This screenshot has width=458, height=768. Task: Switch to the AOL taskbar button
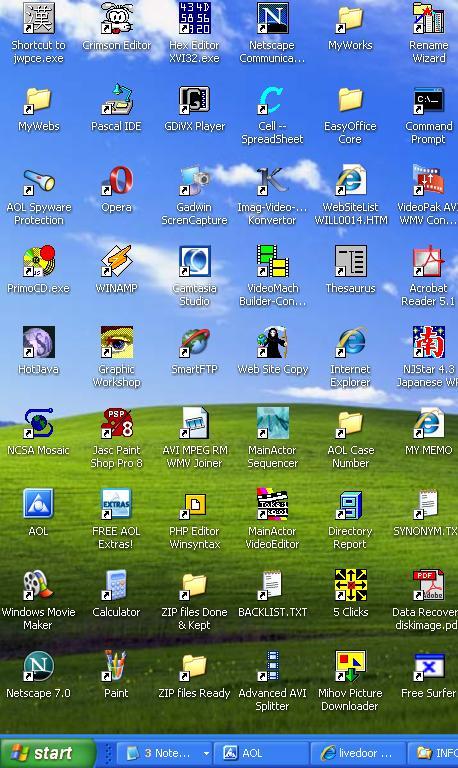pos(262,753)
